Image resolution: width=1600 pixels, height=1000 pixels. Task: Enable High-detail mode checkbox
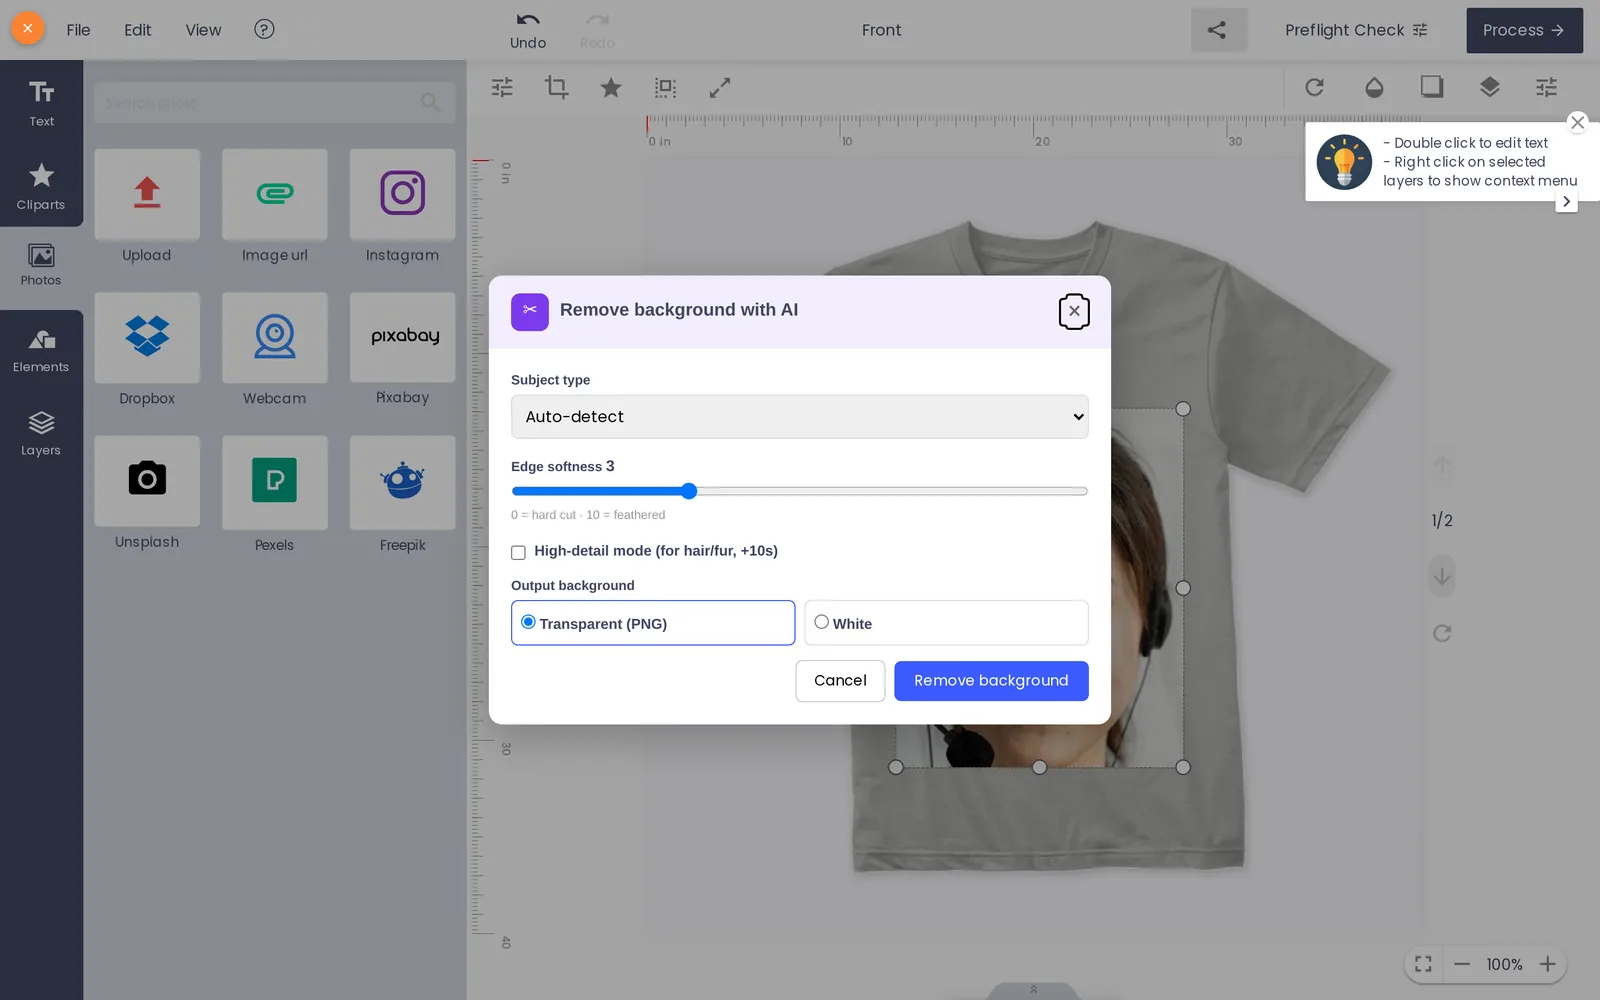tap(518, 552)
